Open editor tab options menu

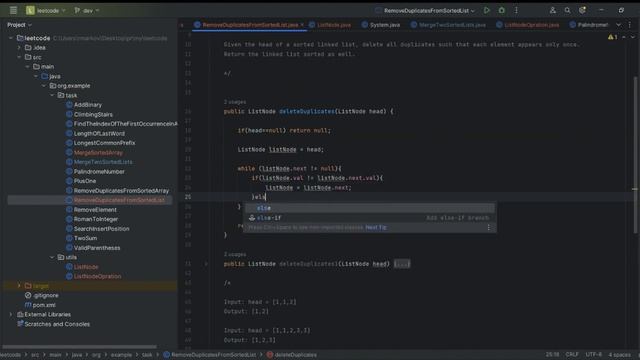(630, 25)
